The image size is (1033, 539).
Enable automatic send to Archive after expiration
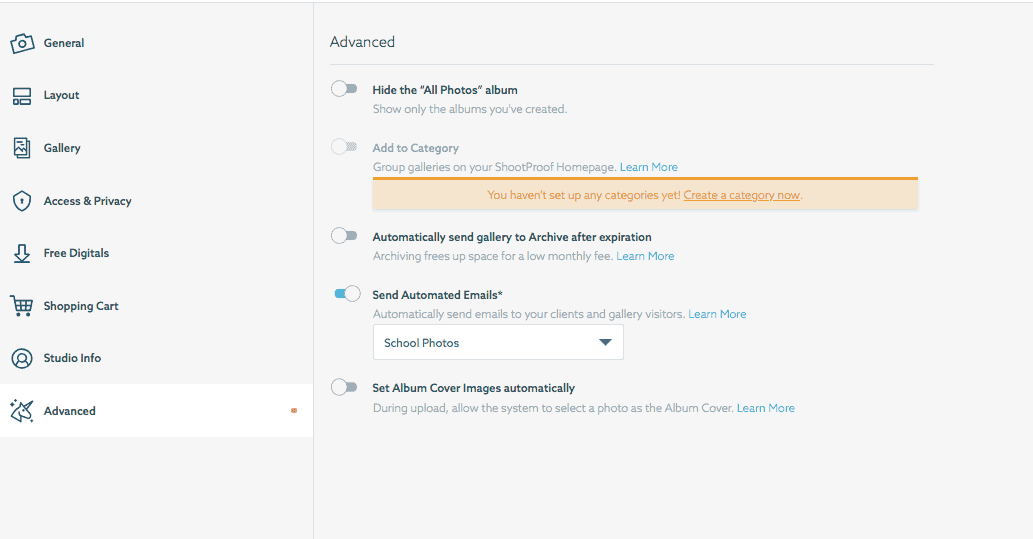(x=344, y=235)
